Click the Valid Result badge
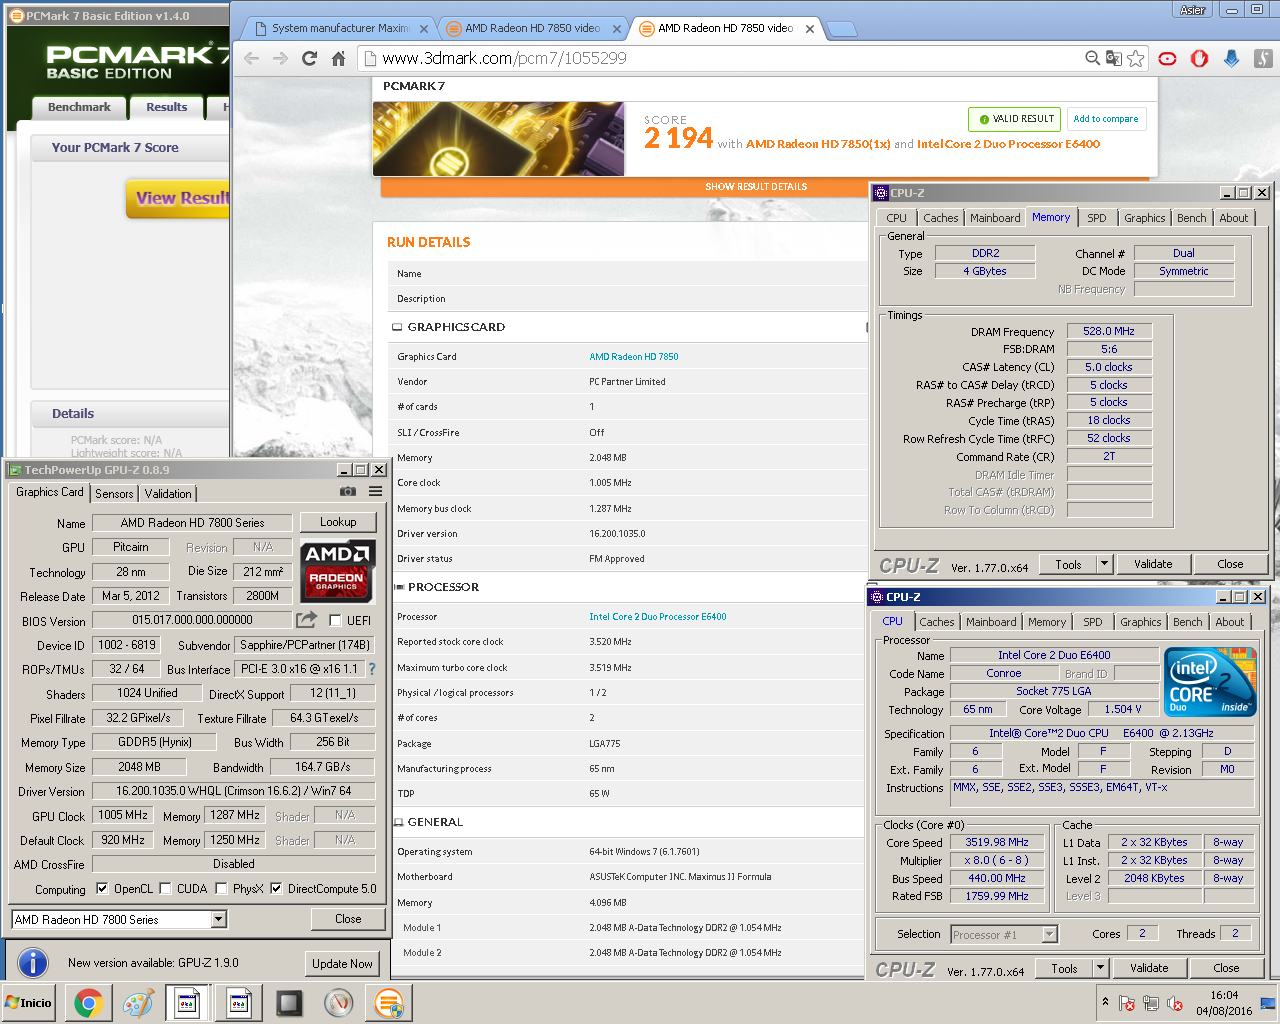1280x1024 pixels. (x=1014, y=119)
